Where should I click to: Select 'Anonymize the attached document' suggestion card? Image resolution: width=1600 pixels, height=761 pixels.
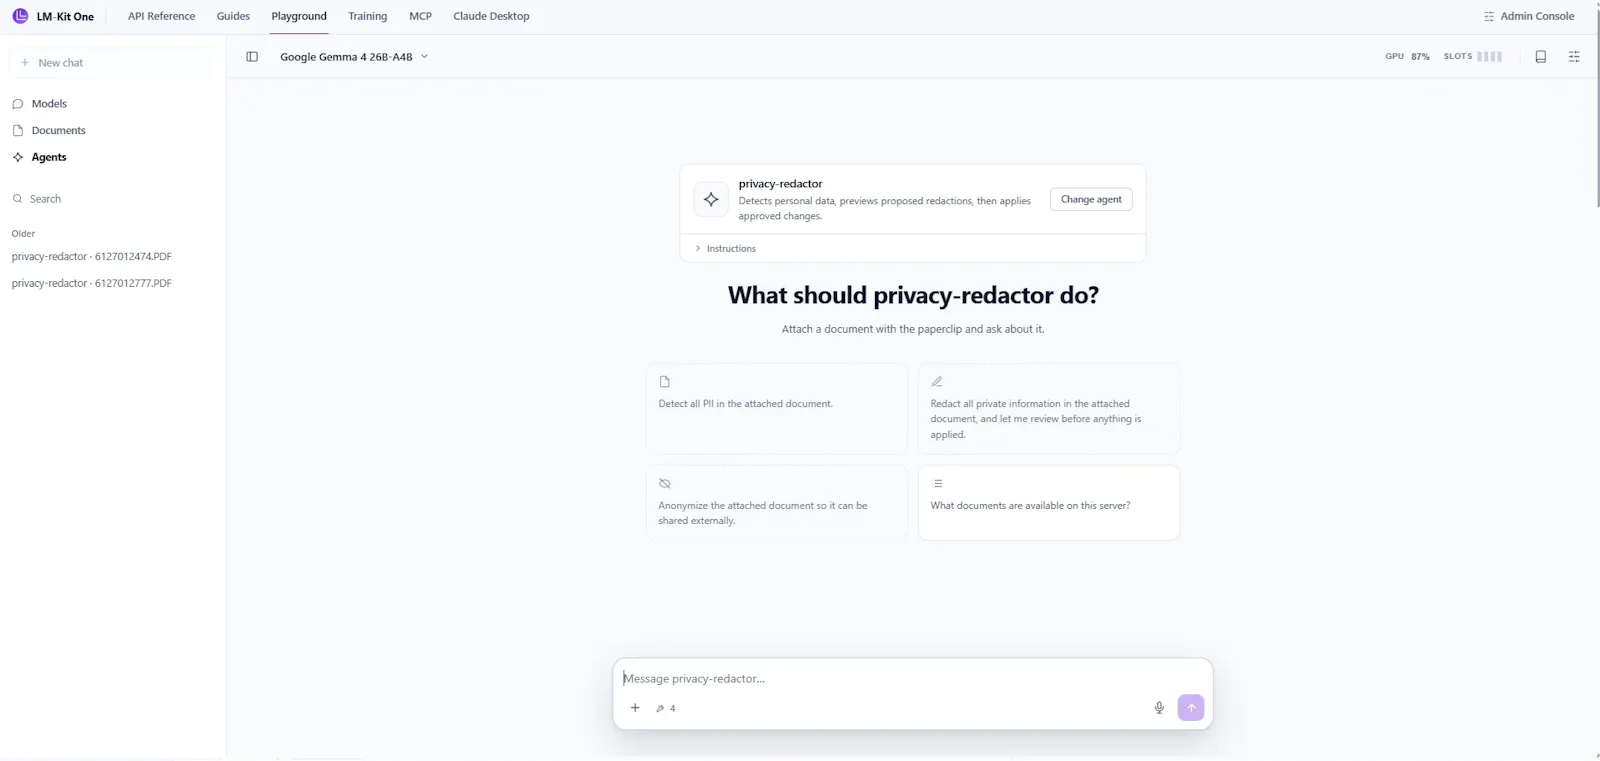click(777, 503)
